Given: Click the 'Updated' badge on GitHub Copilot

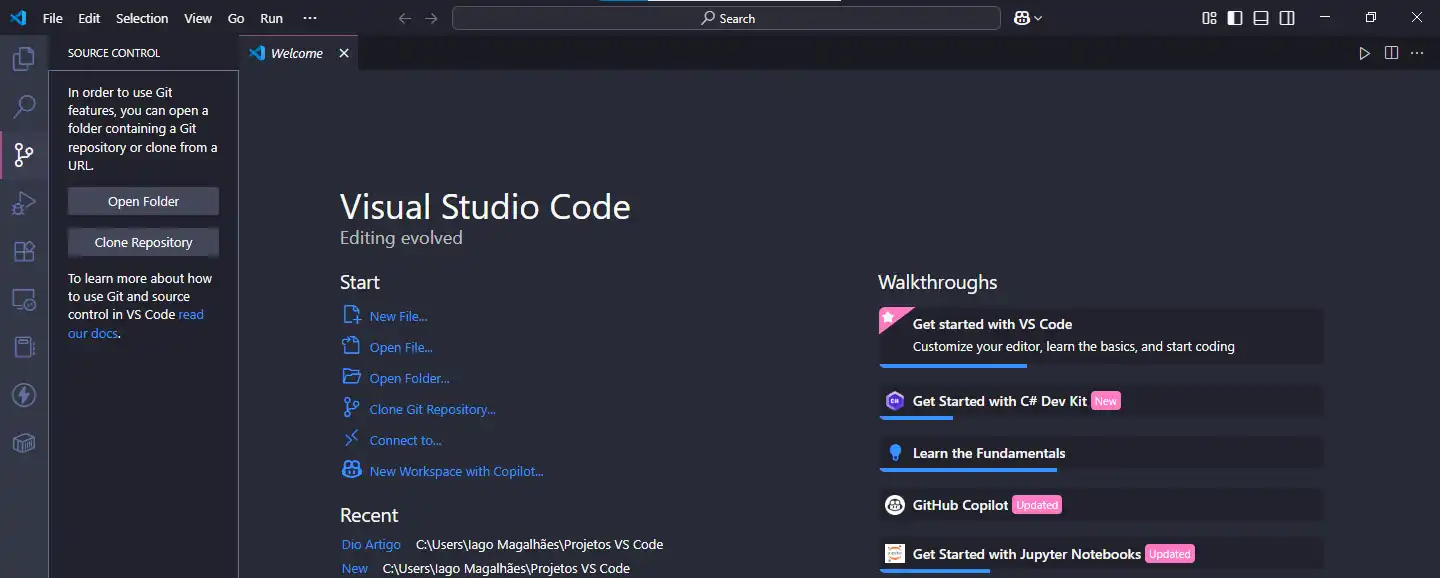Looking at the screenshot, I should (x=1037, y=505).
